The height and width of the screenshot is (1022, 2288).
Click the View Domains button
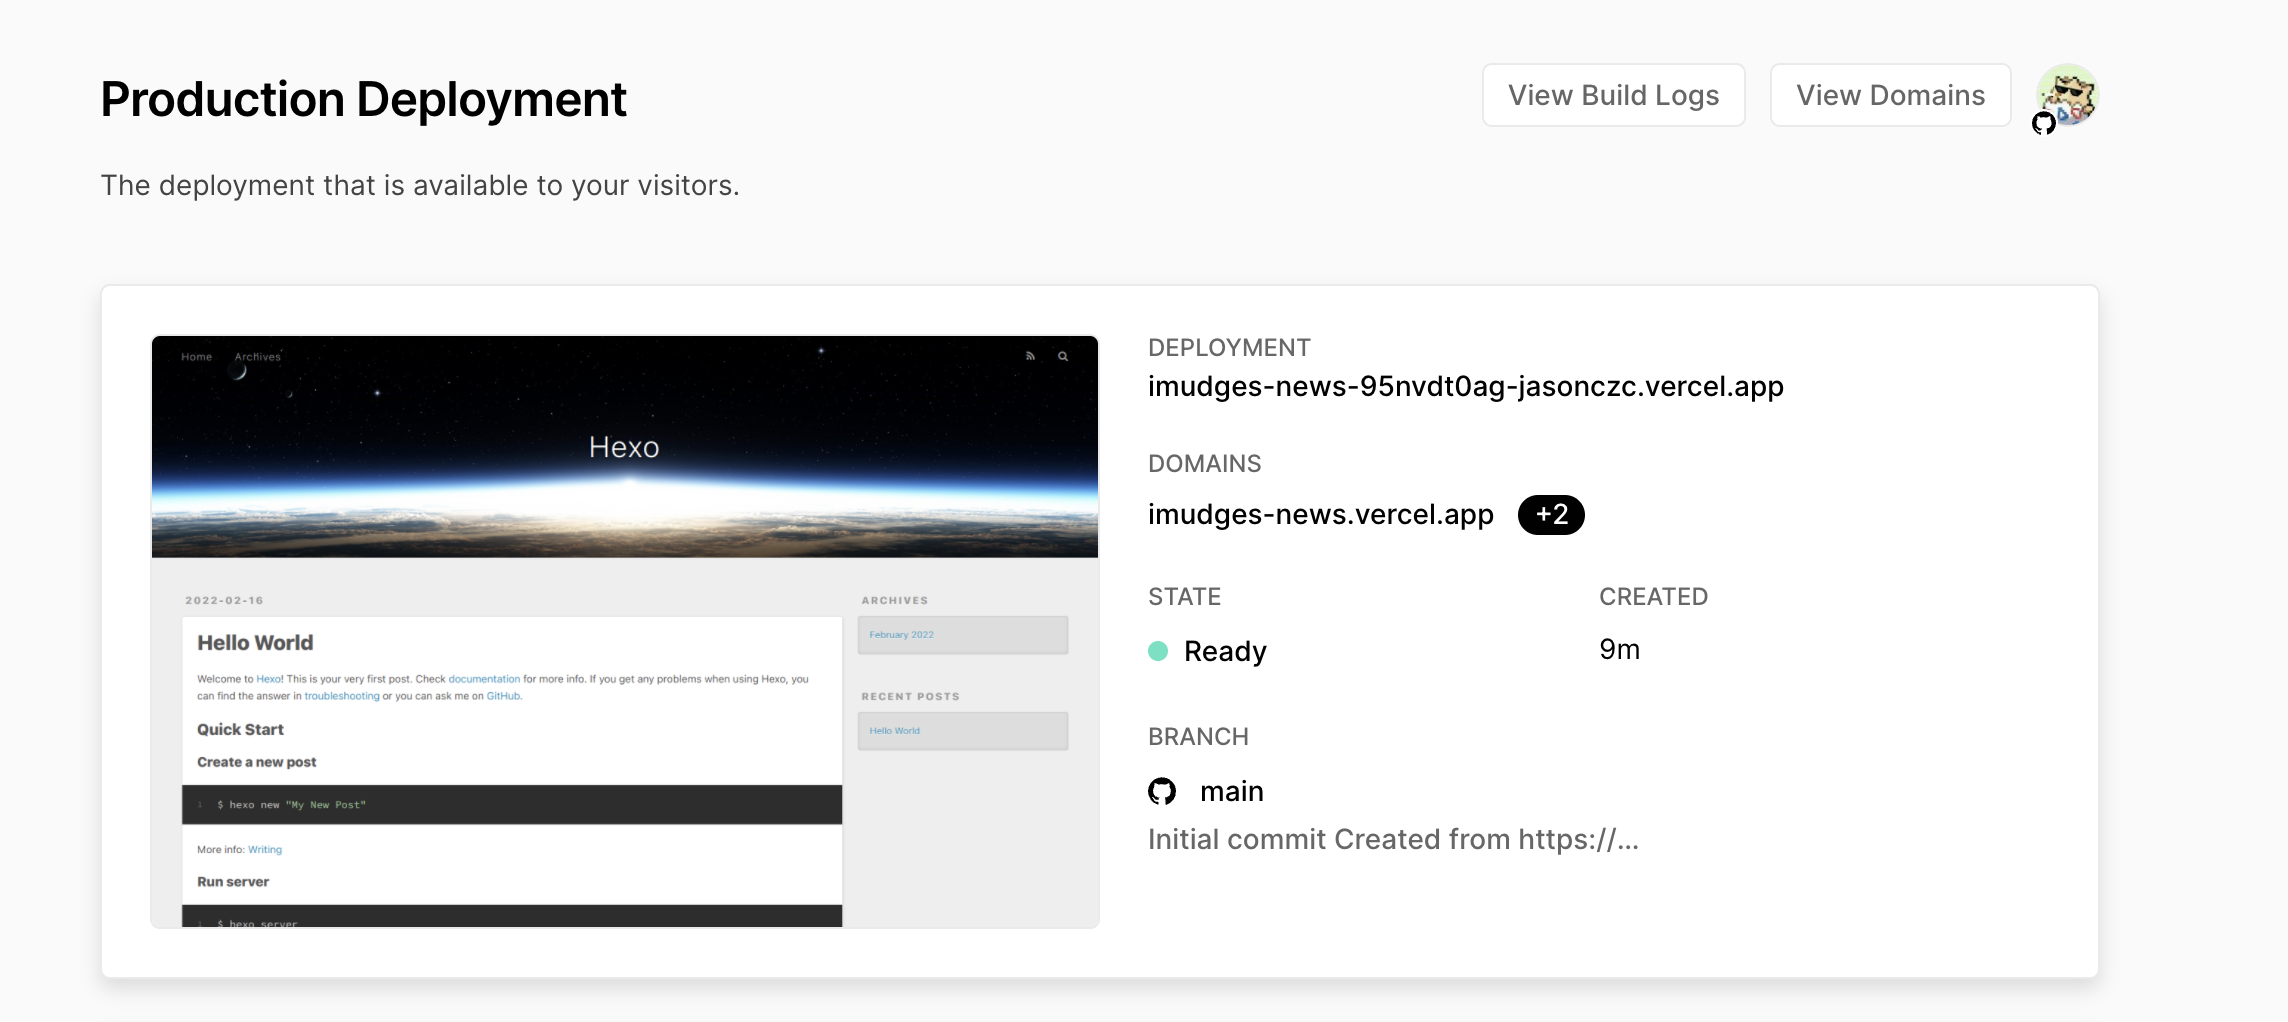[1890, 95]
